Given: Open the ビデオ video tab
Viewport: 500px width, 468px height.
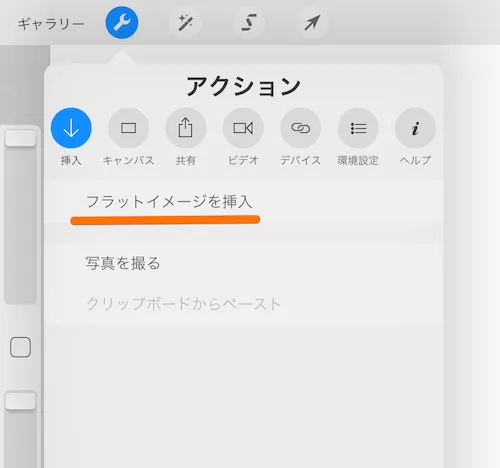Looking at the screenshot, I should tap(243, 137).
